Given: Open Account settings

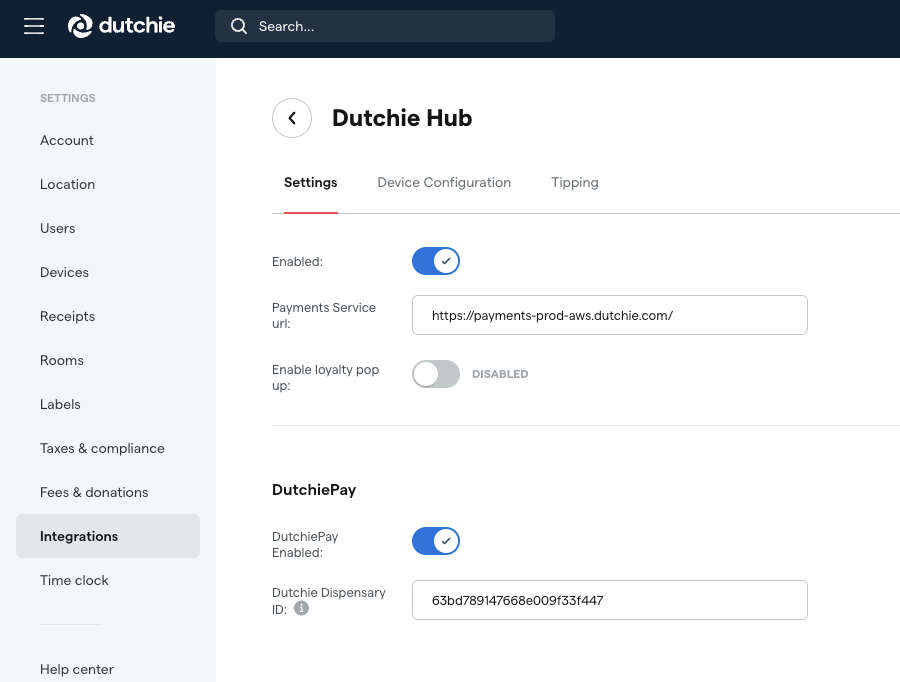Looking at the screenshot, I should [67, 141].
